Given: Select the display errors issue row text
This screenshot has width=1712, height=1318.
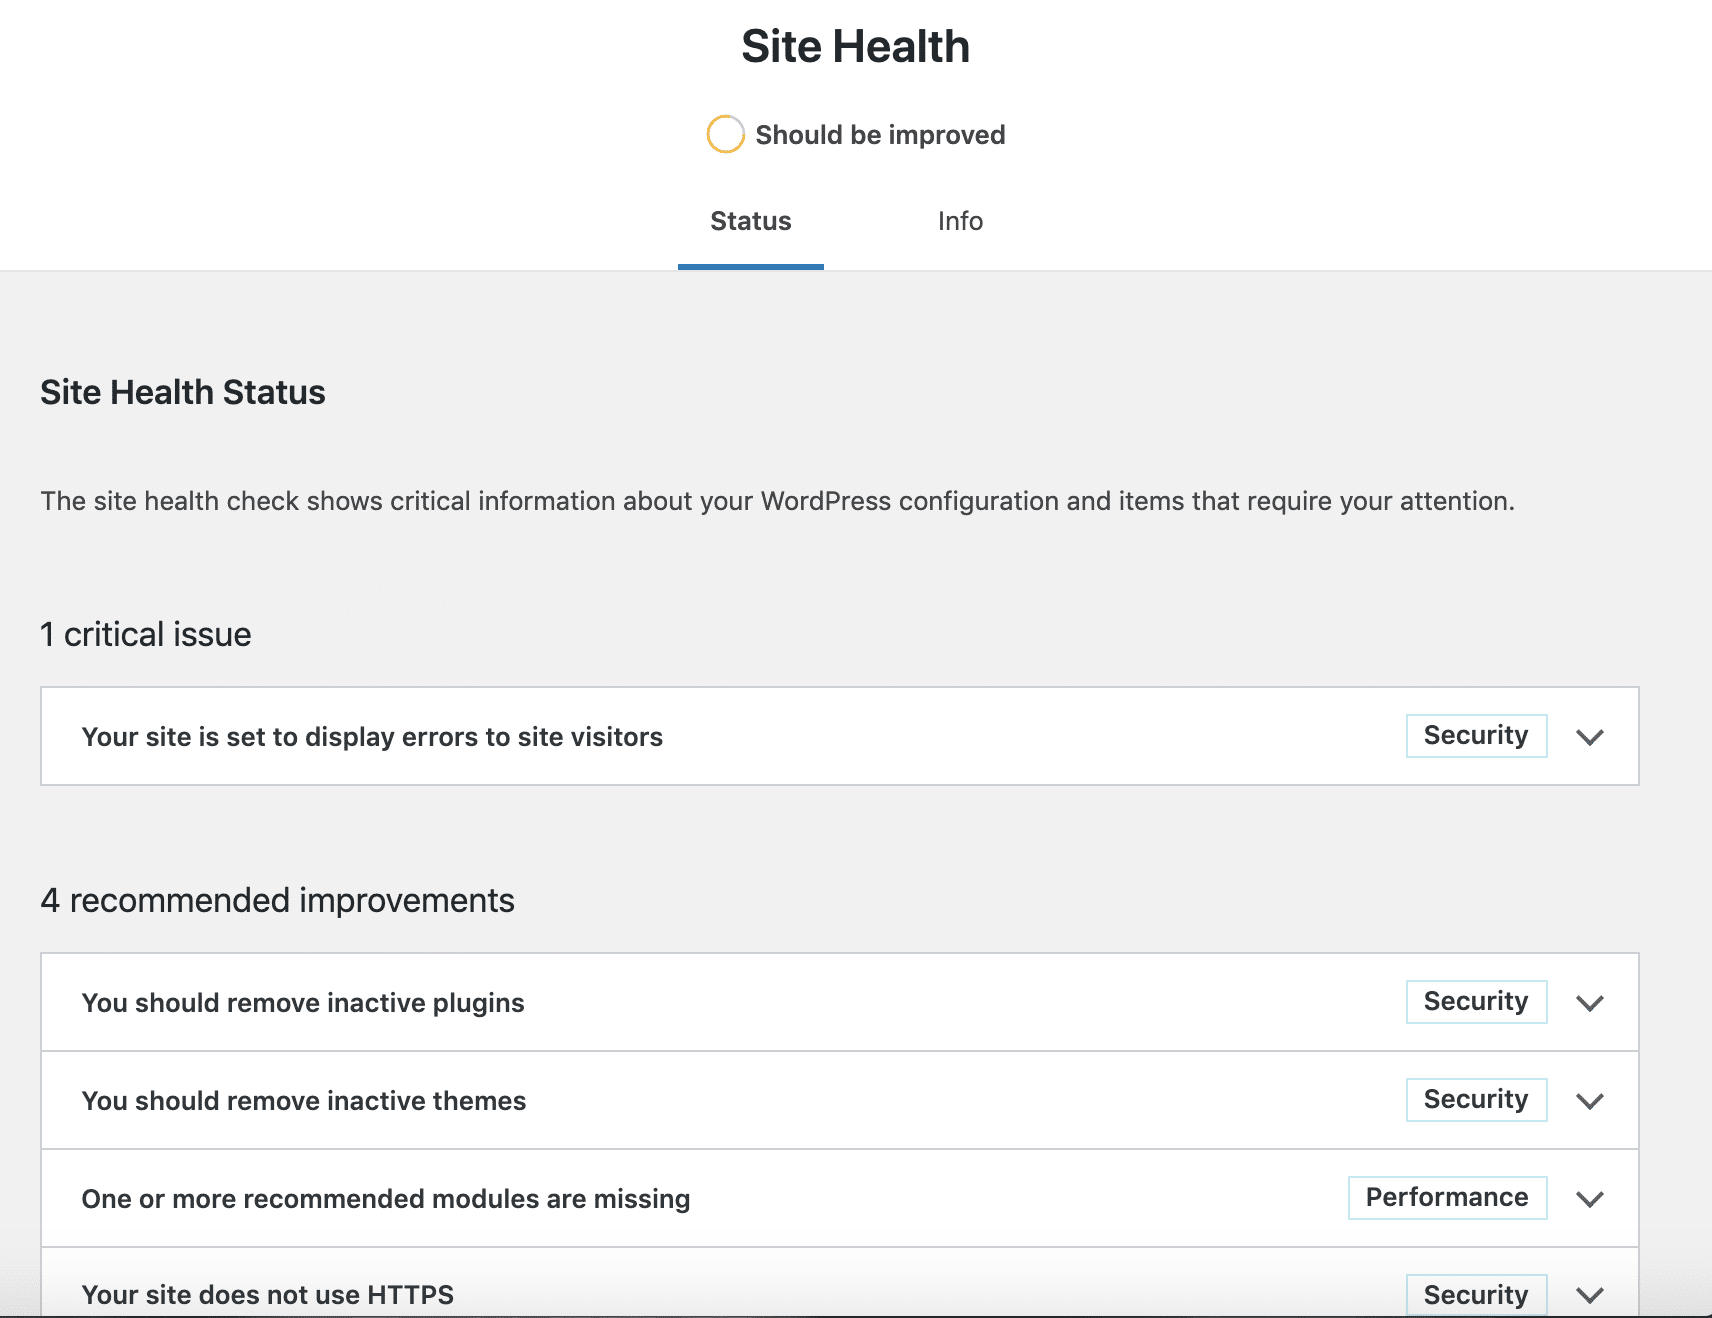Looking at the screenshot, I should click(x=372, y=737).
